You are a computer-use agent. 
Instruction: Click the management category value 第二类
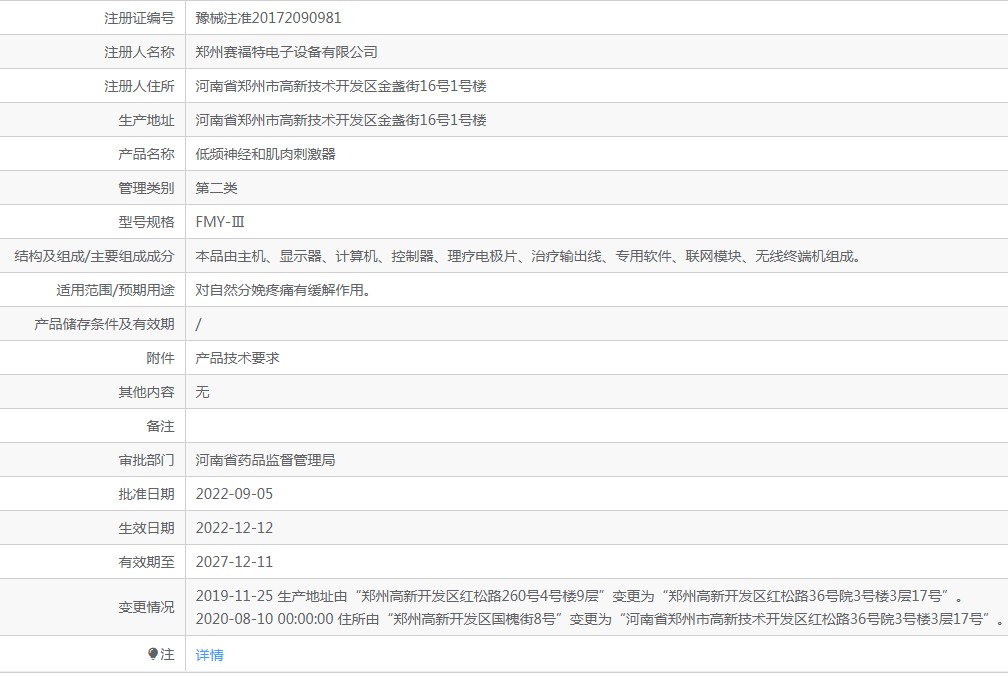[x=217, y=188]
